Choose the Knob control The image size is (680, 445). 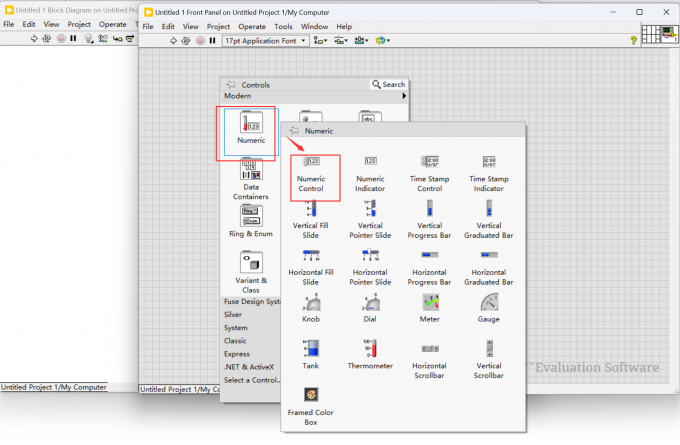(311, 308)
